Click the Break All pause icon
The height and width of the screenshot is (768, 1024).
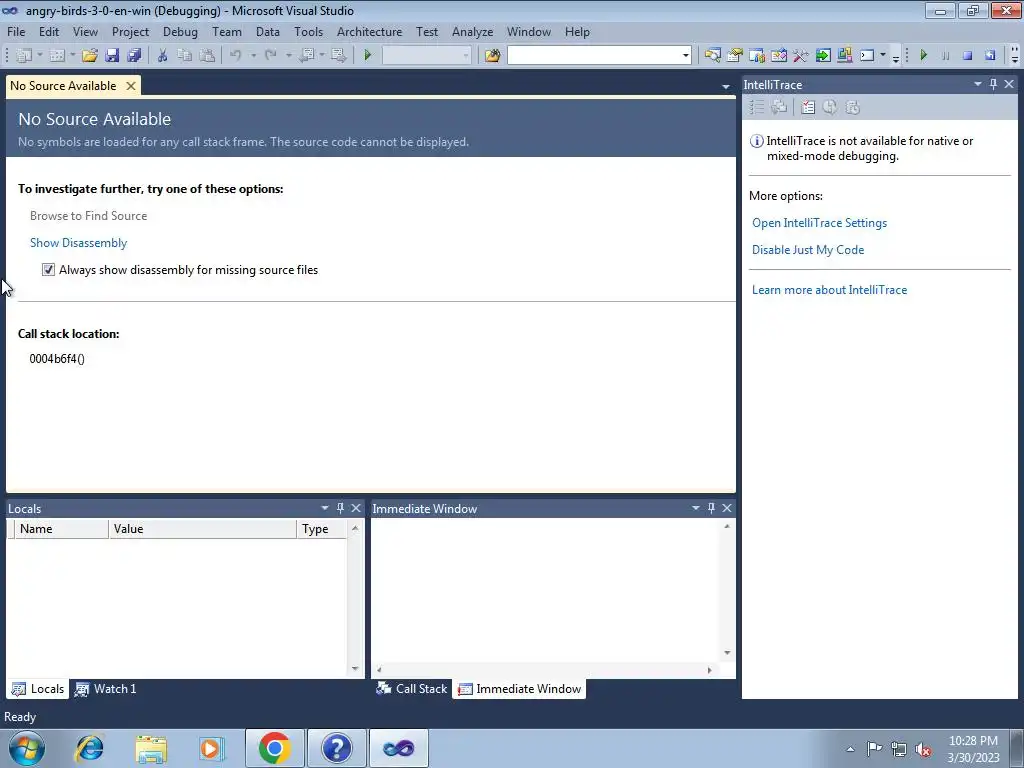(x=946, y=56)
